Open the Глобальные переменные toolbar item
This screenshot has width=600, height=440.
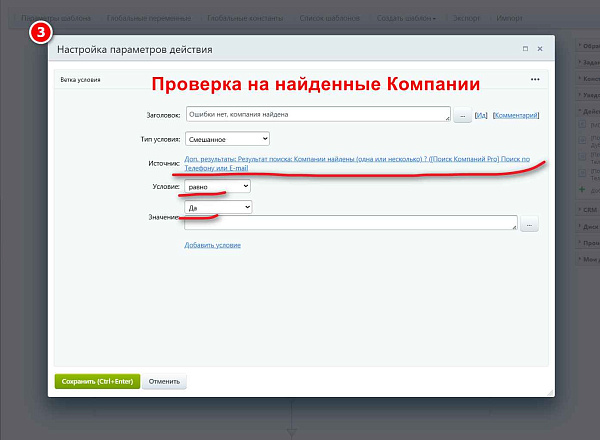(x=149, y=18)
